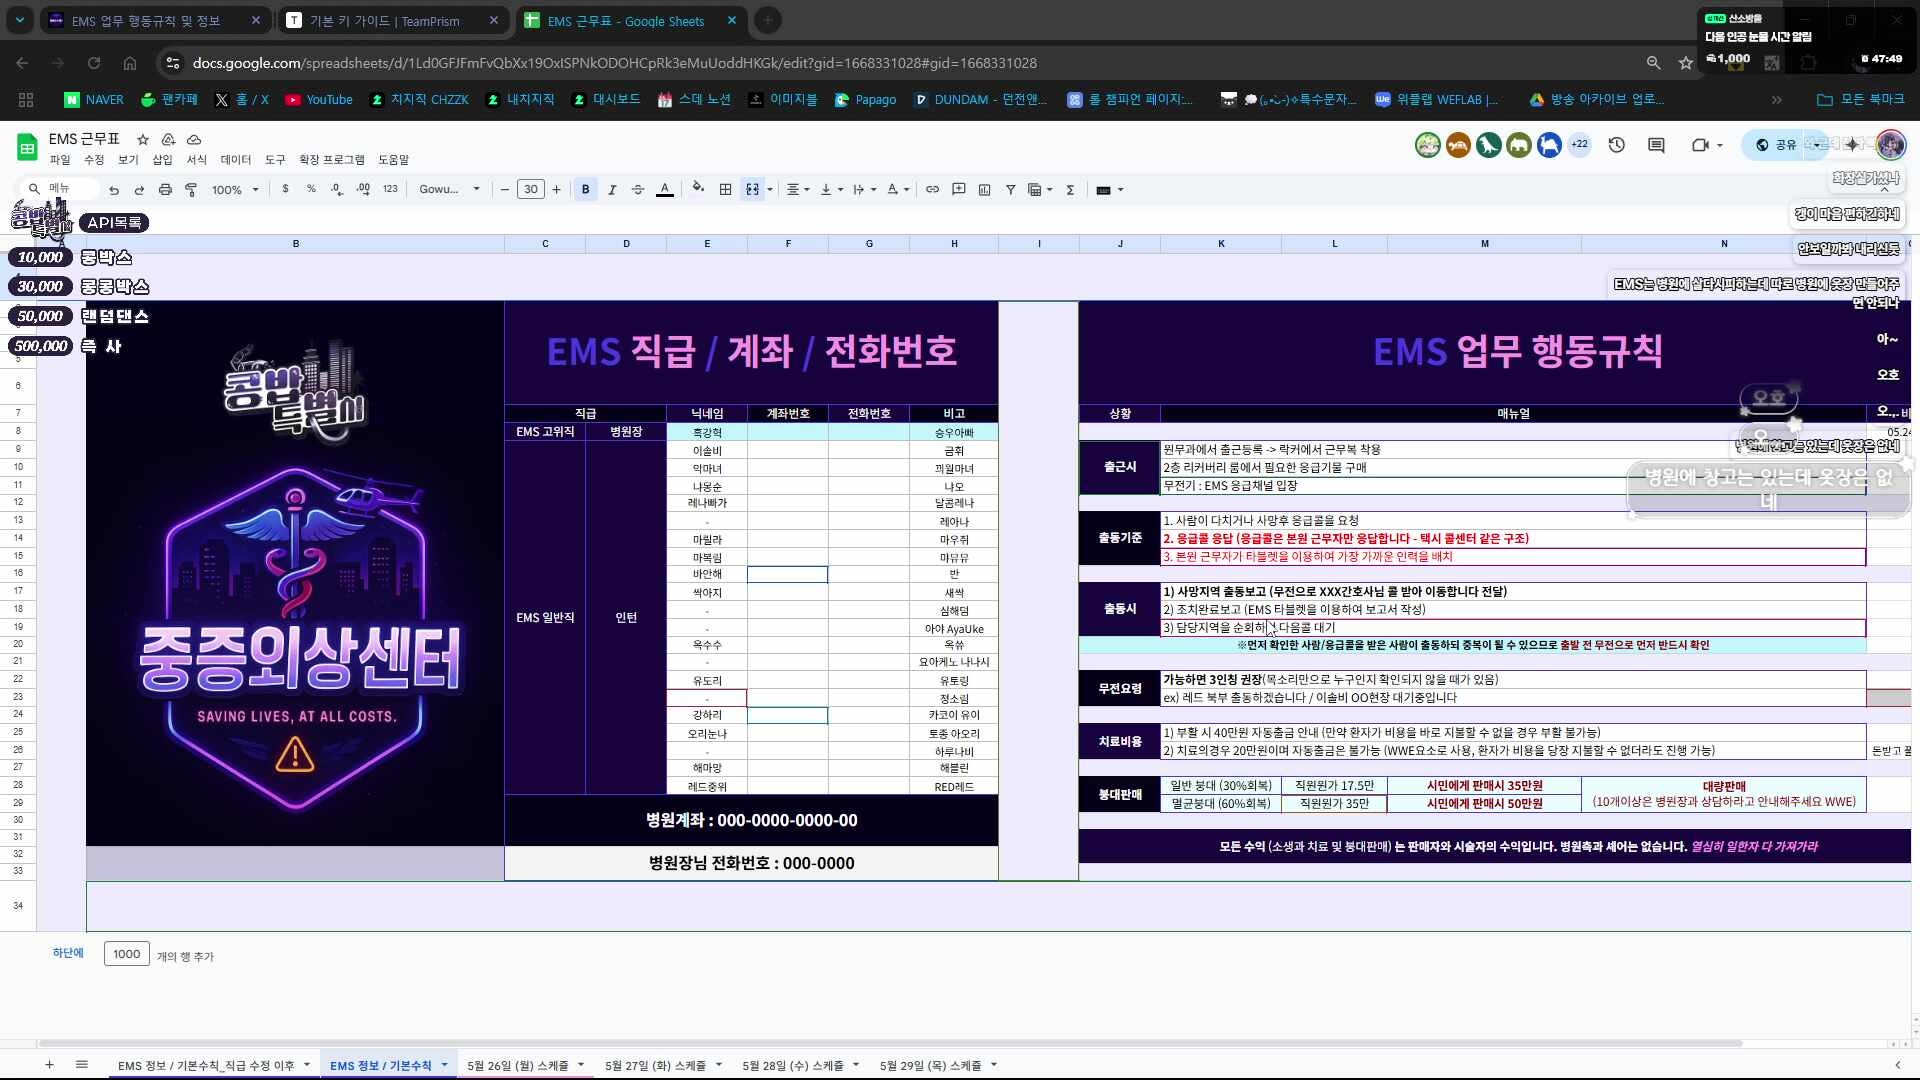Click the print icon
Image resolution: width=1920 pixels, height=1080 pixels.
click(x=165, y=190)
